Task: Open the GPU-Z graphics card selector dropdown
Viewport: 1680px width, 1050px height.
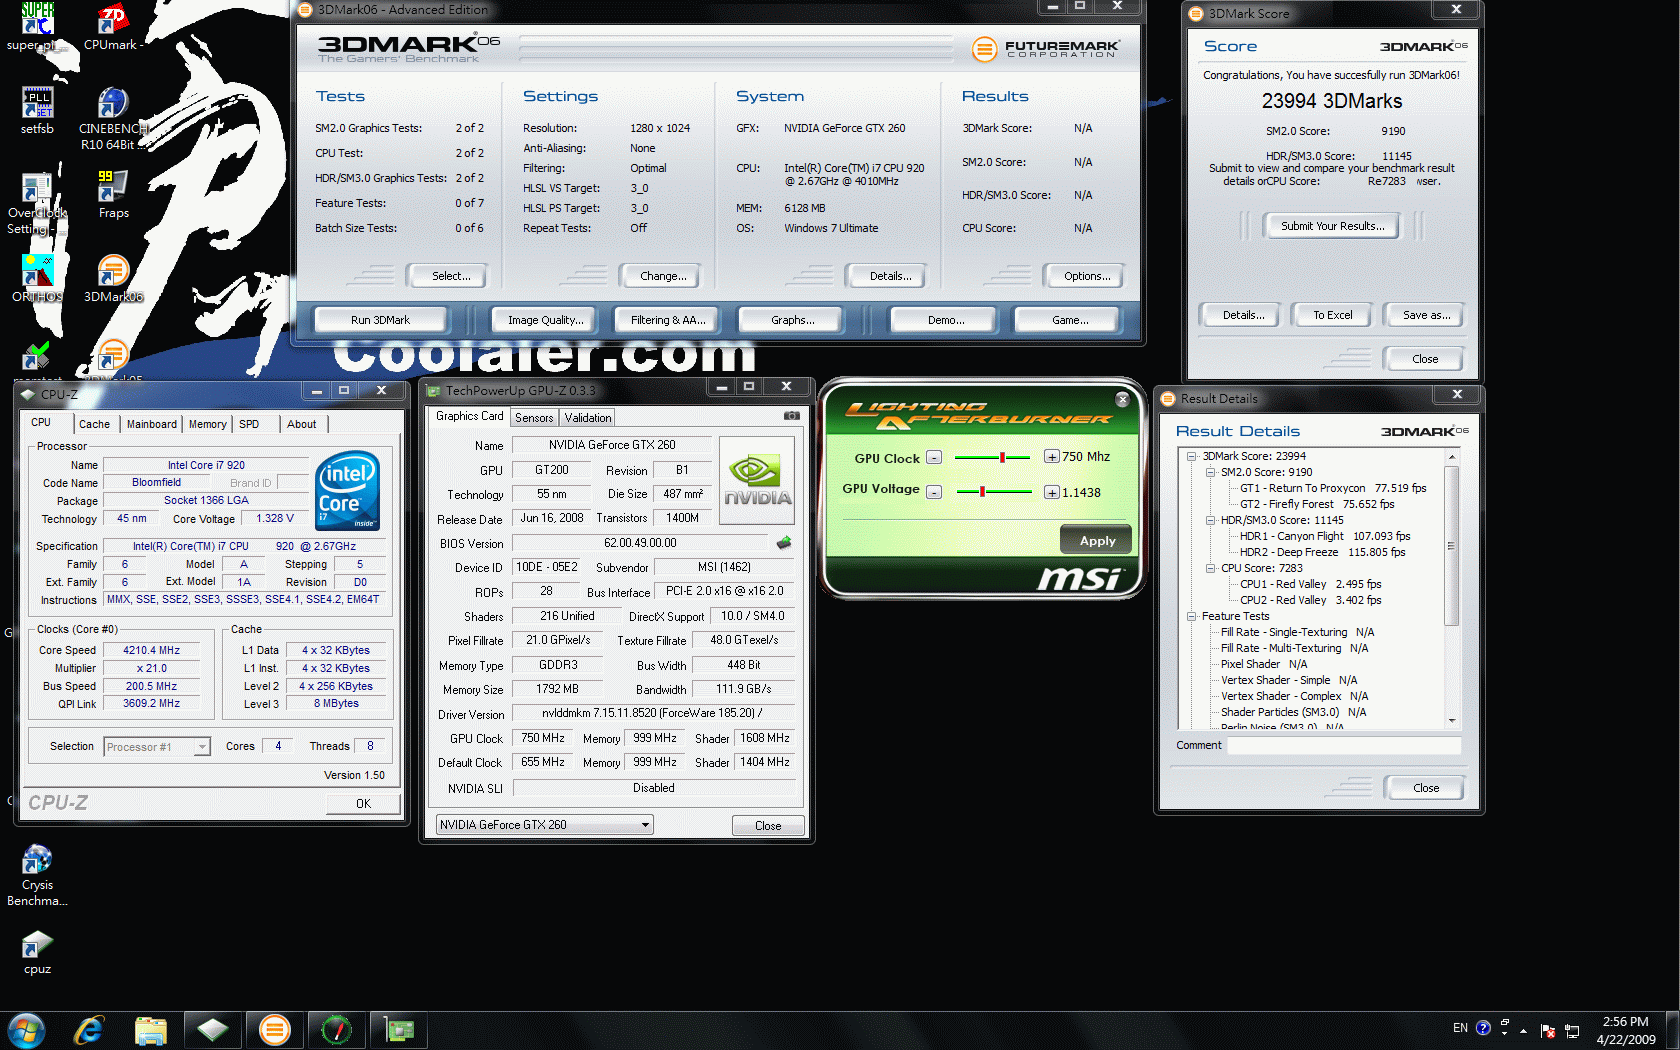Action: tap(545, 825)
